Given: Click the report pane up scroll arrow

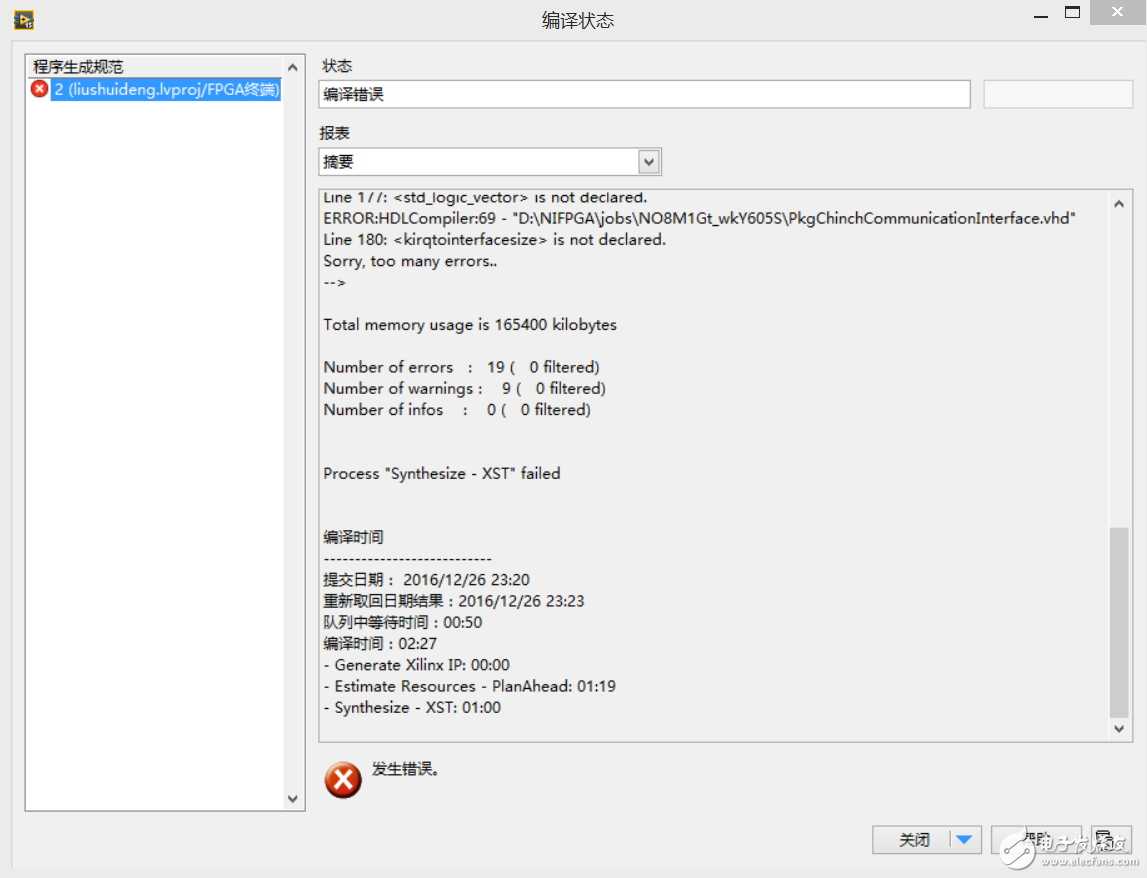Looking at the screenshot, I should (x=1118, y=204).
